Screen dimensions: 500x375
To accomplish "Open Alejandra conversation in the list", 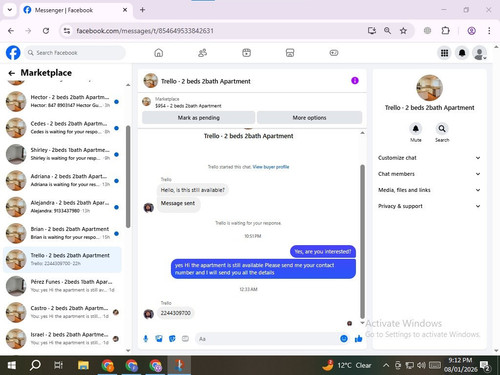I will click(62, 207).
